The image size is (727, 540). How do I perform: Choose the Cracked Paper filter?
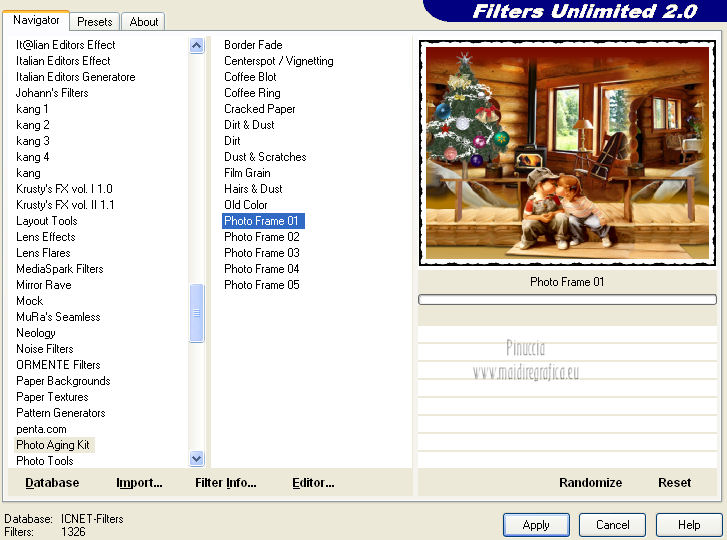coord(260,109)
